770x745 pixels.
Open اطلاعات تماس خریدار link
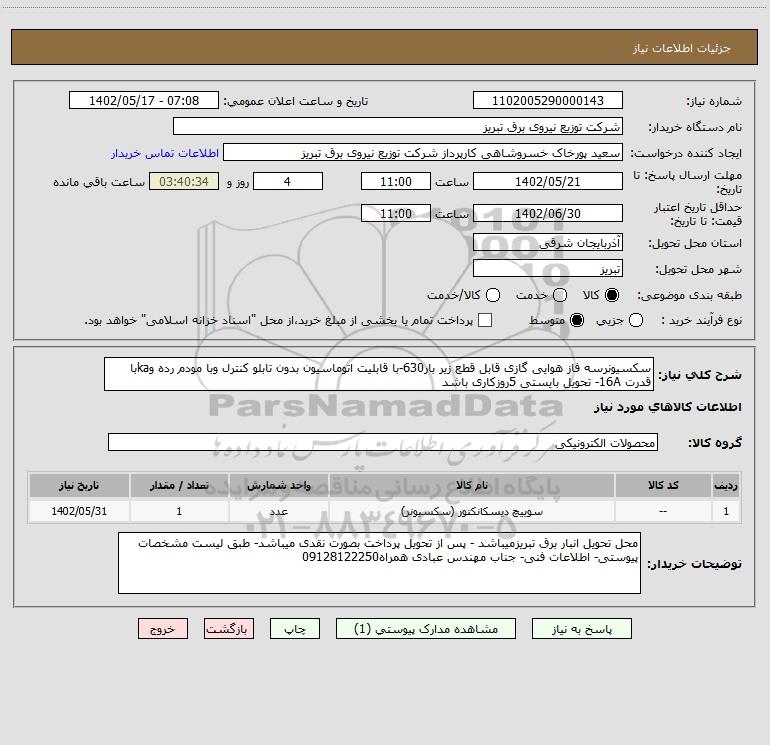[x=165, y=153]
